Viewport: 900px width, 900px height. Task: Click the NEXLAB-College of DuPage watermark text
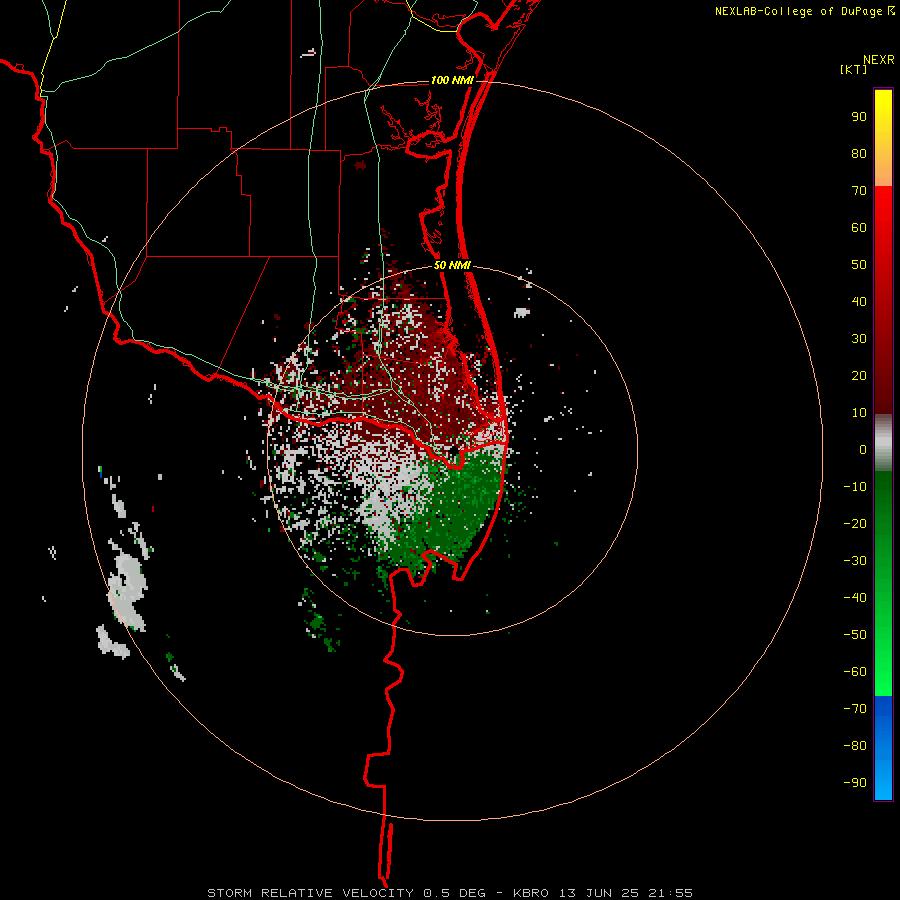(804, 11)
